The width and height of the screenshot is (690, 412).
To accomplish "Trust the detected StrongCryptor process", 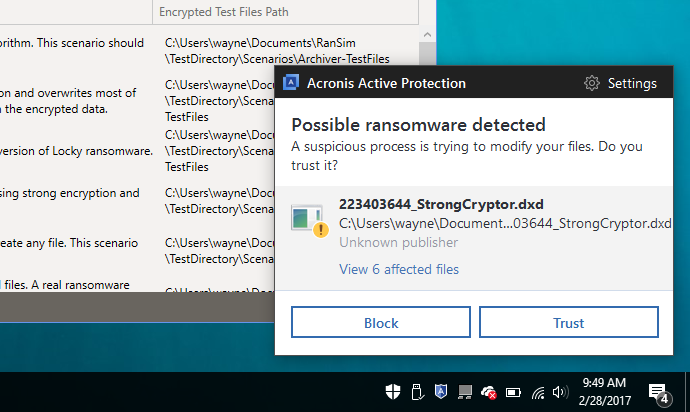I will point(568,323).
